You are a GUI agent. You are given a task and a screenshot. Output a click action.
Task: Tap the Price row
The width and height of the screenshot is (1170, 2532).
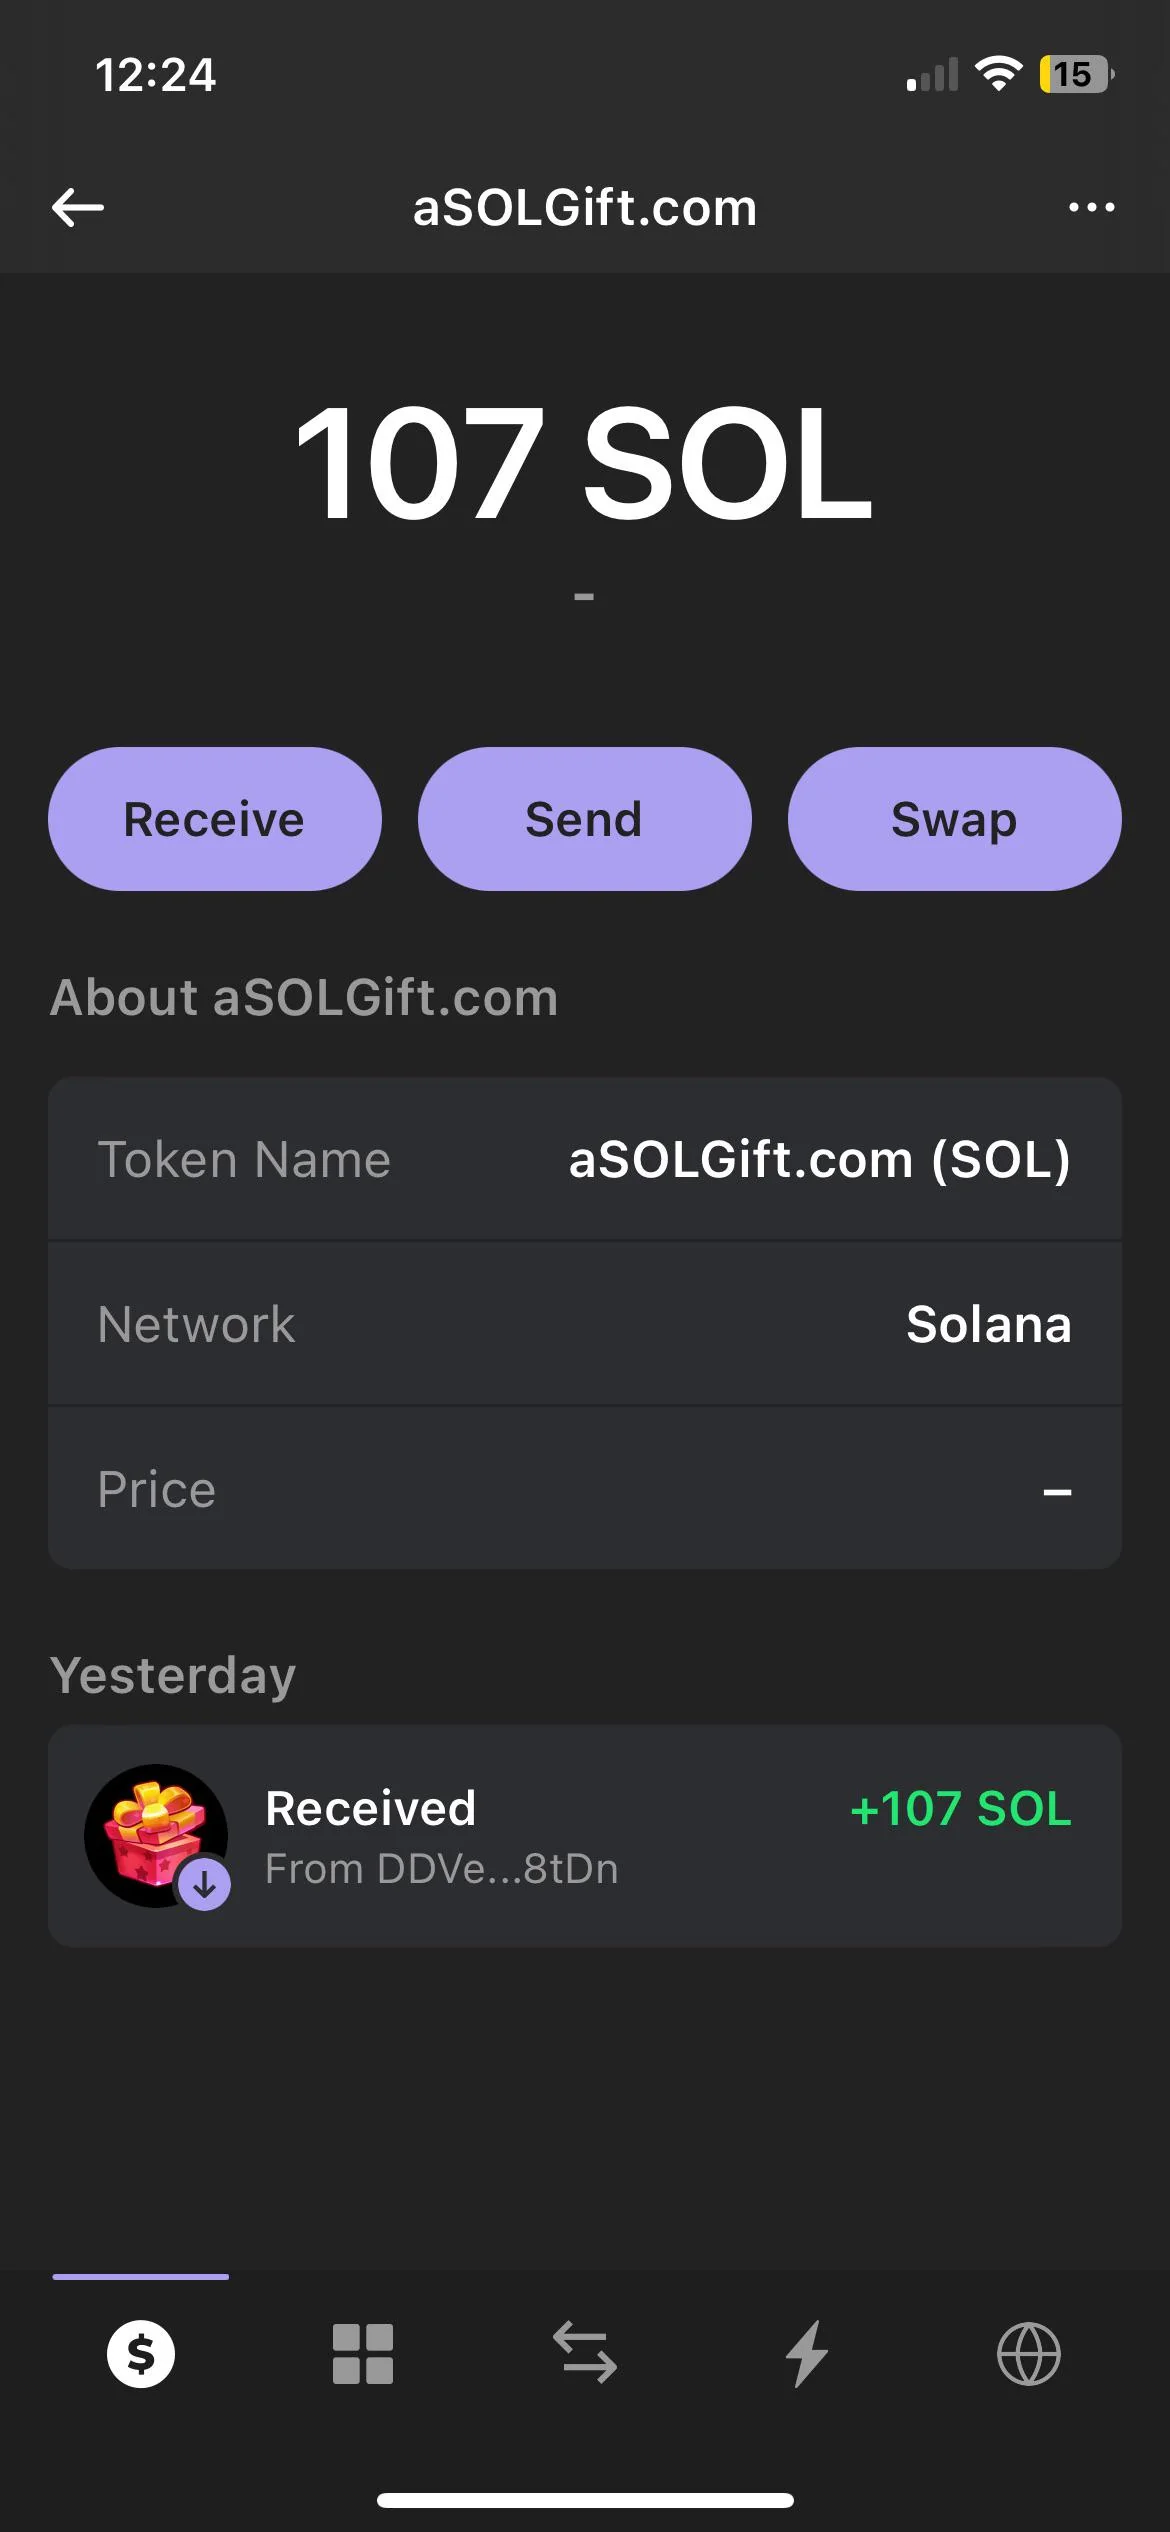tap(584, 1489)
